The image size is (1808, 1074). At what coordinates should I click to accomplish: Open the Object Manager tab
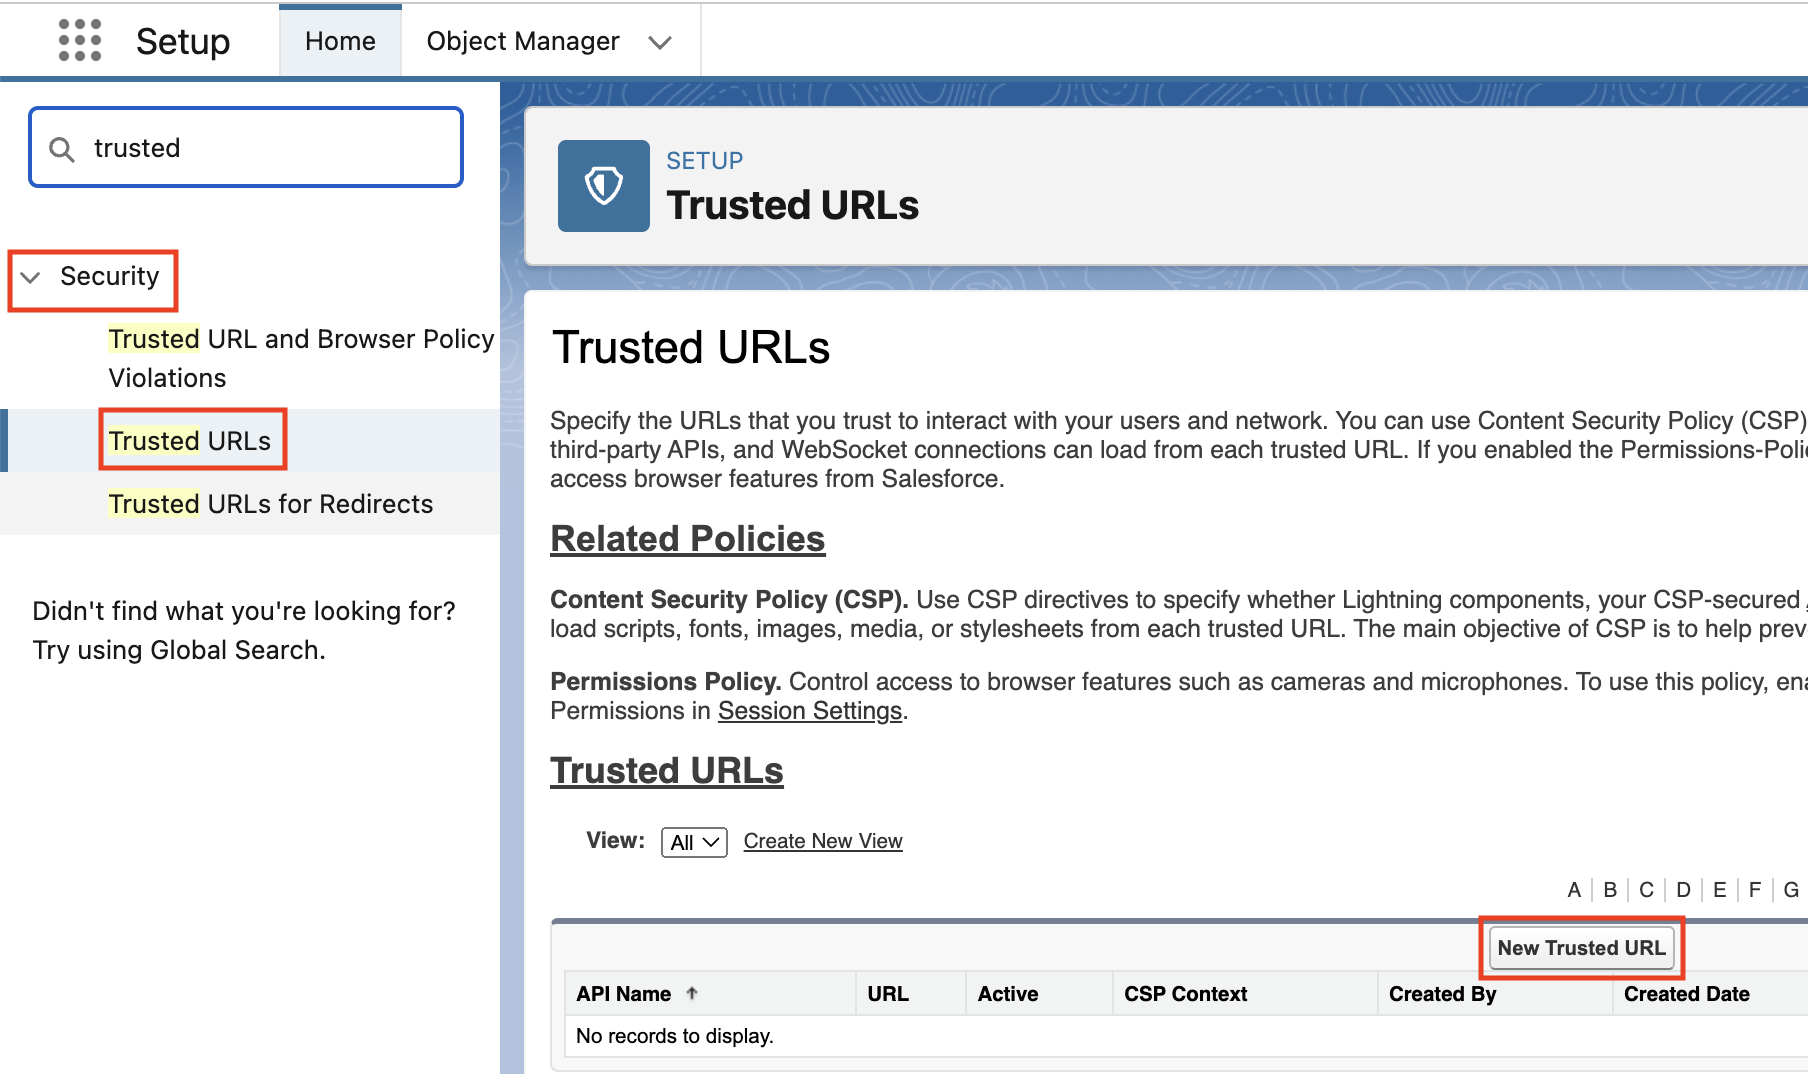523,41
